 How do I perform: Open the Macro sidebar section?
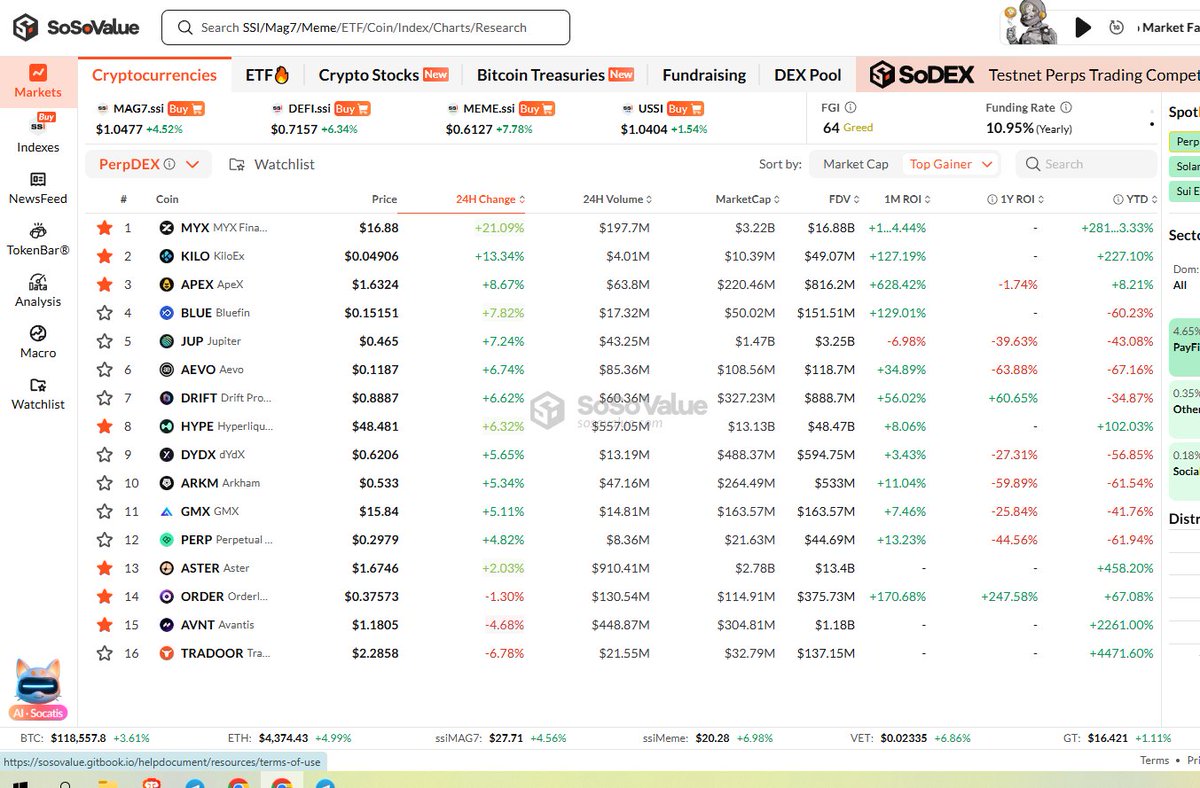point(38,342)
